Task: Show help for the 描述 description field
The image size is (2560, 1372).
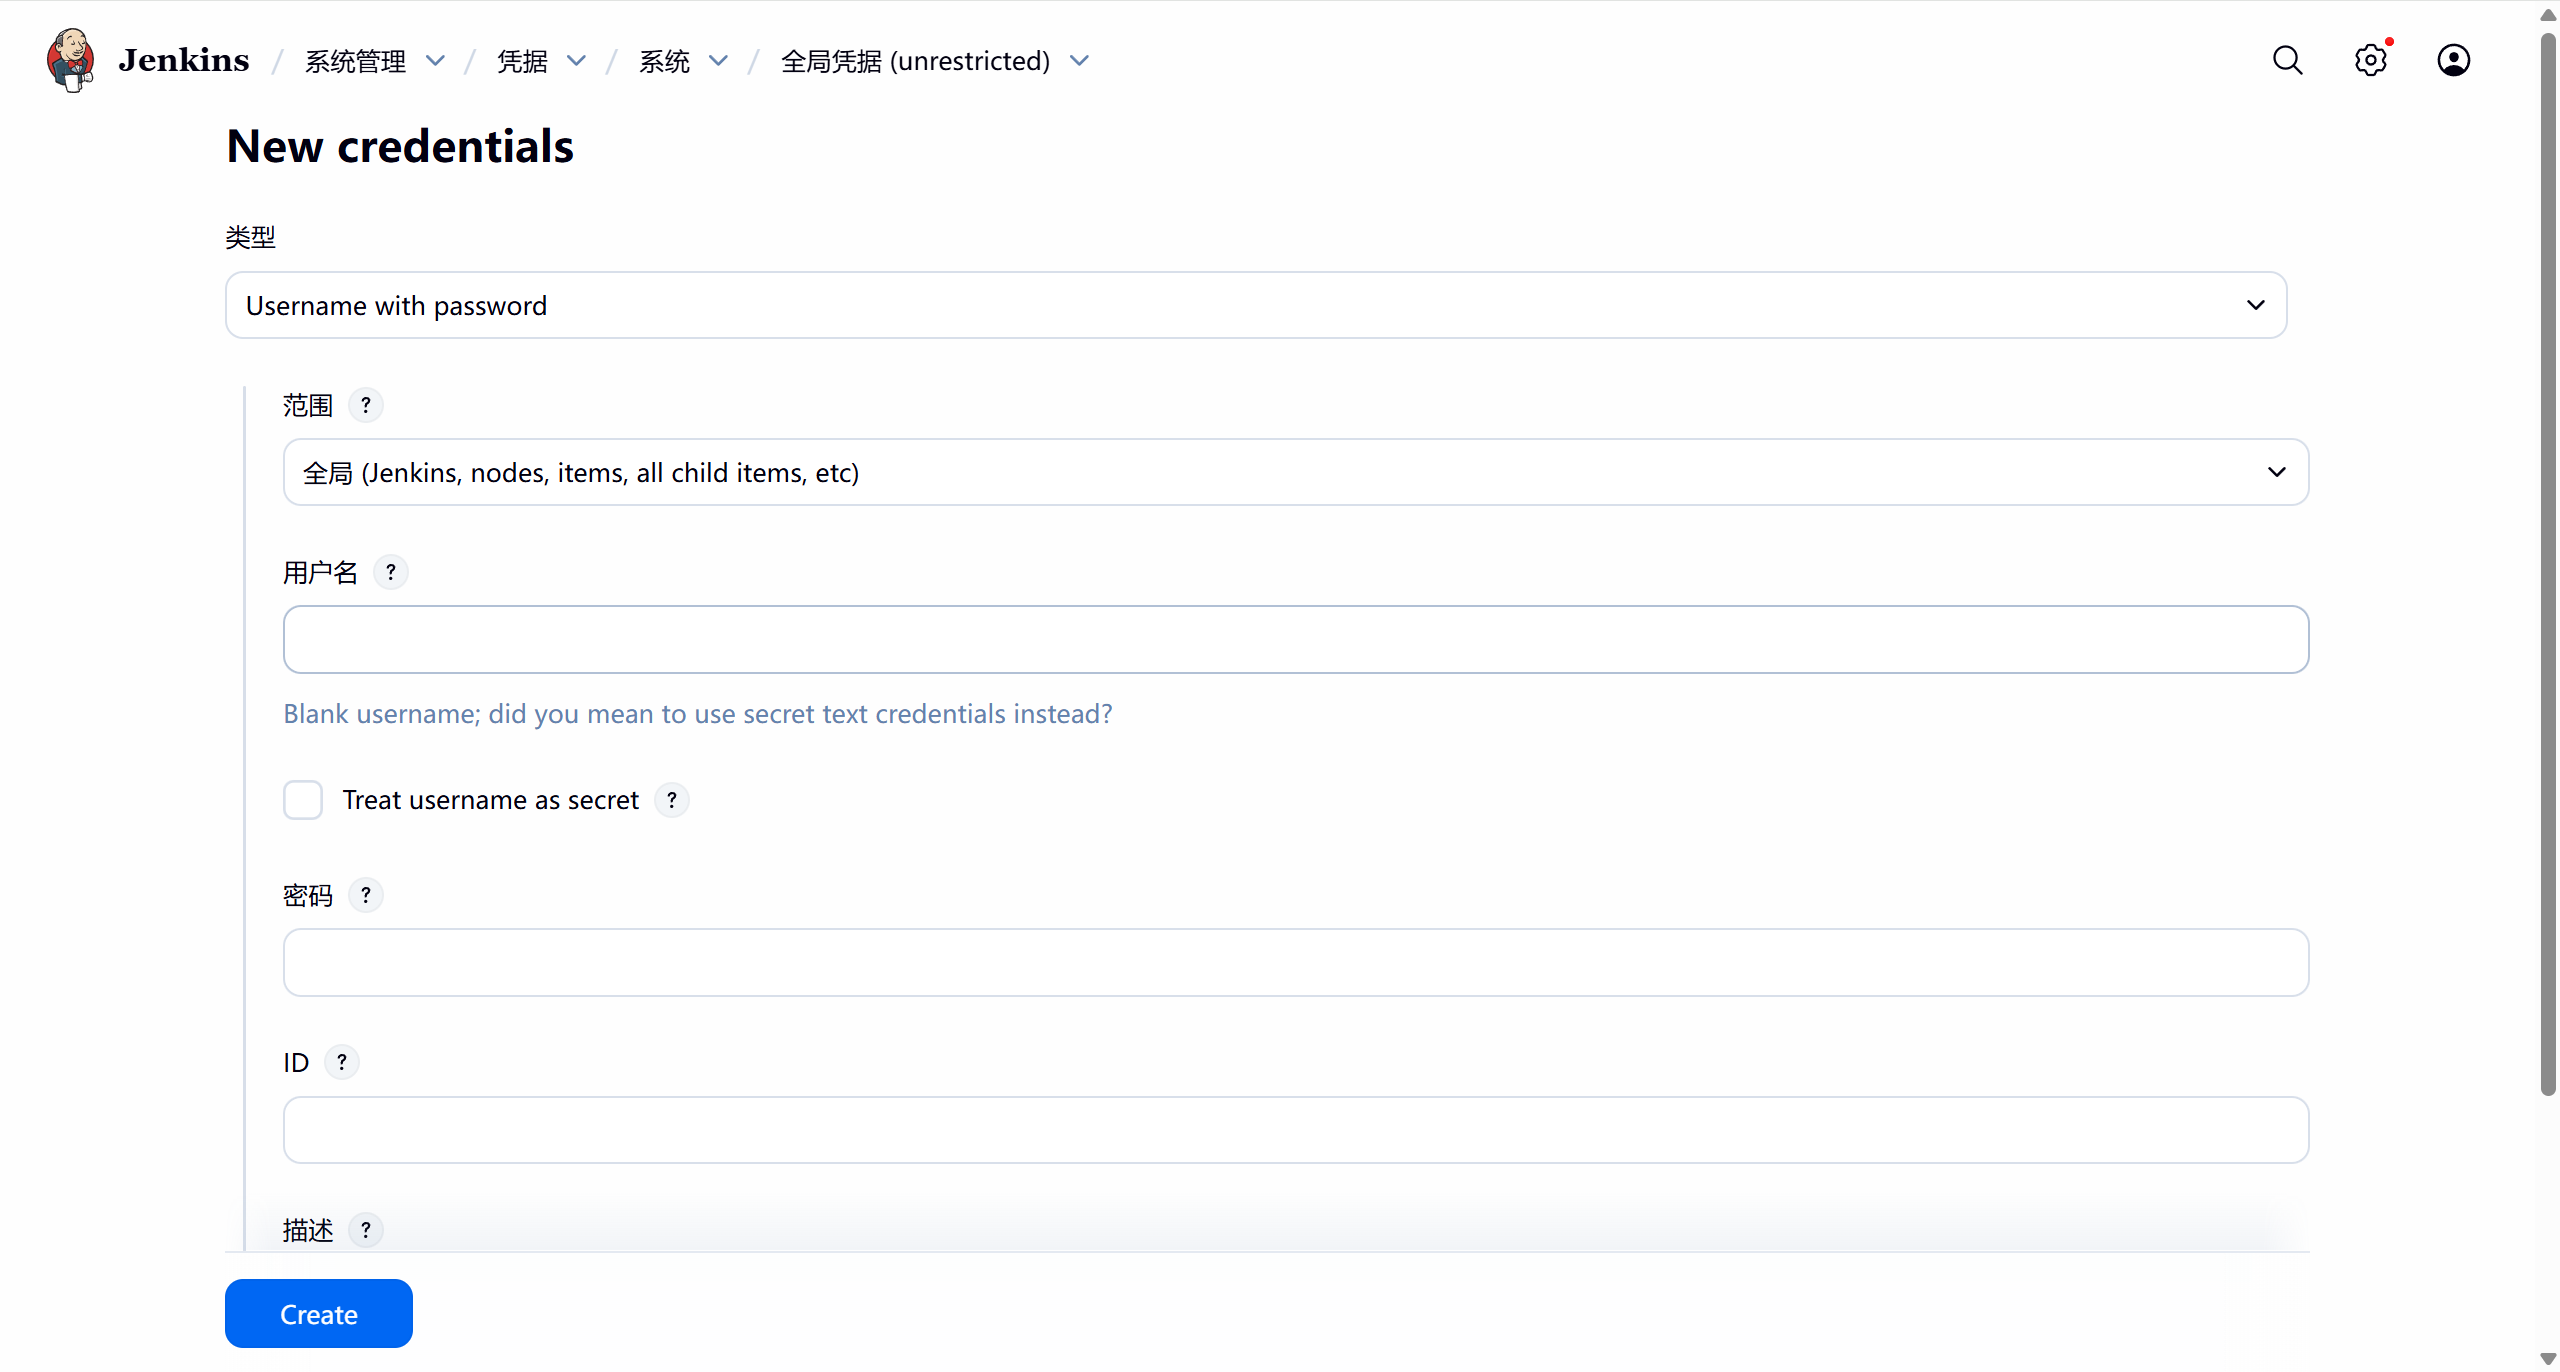Action: tap(366, 1229)
